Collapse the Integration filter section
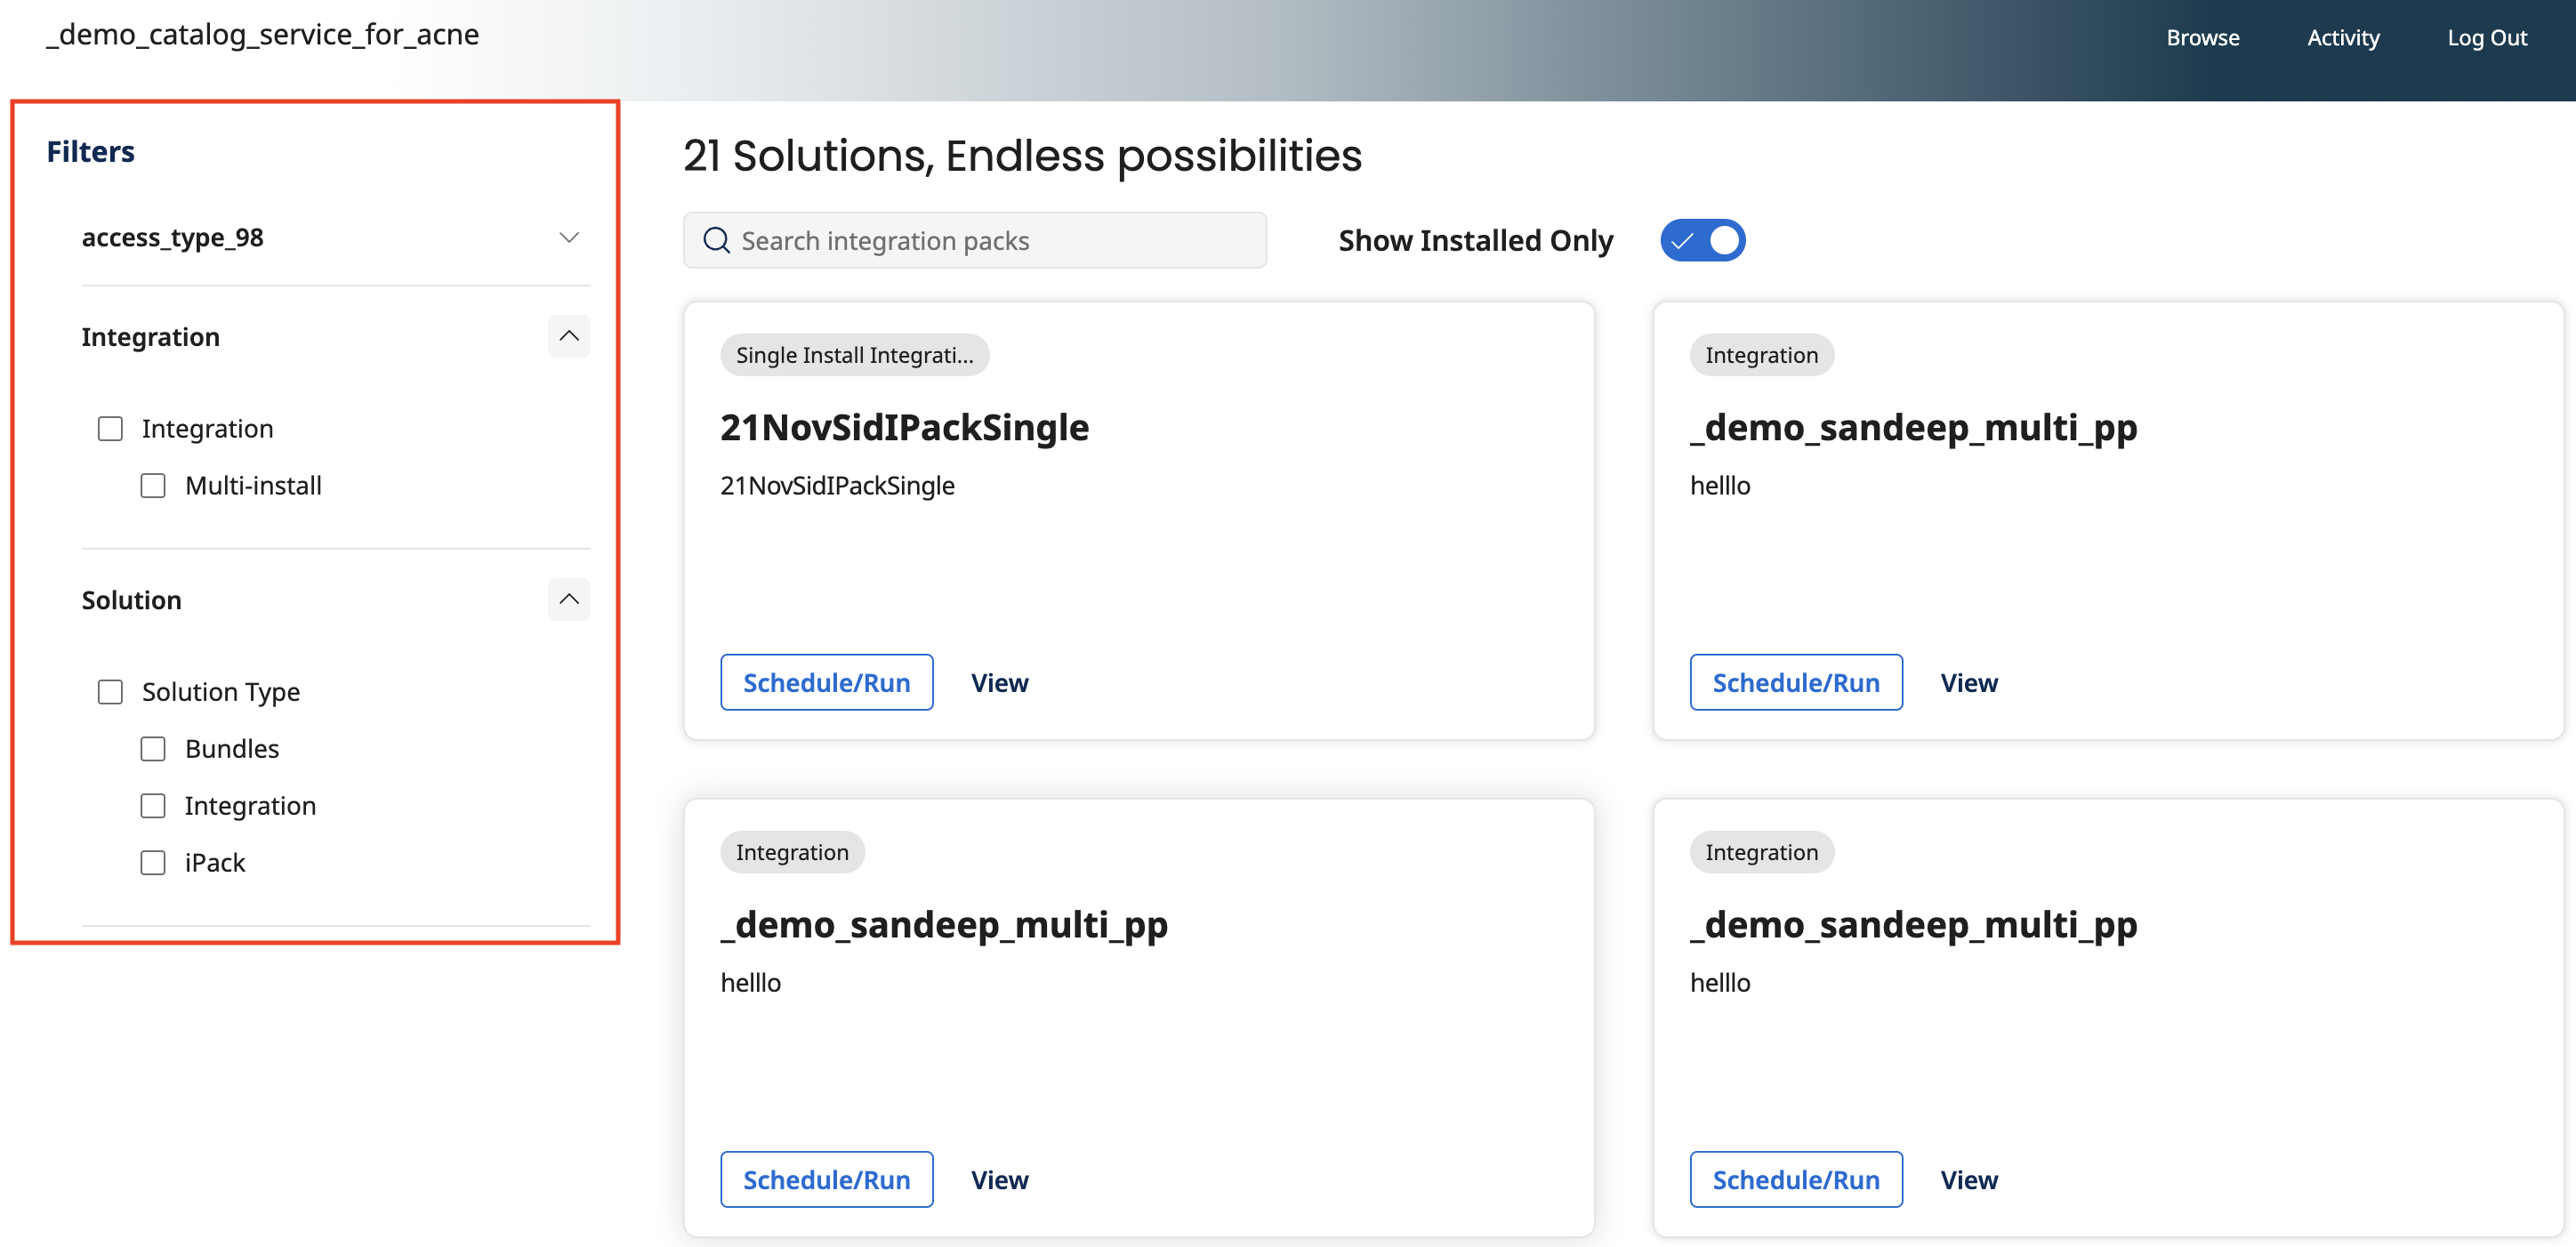Image resolution: width=2576 pixels, height=1247 pixels. click(568, 336)
